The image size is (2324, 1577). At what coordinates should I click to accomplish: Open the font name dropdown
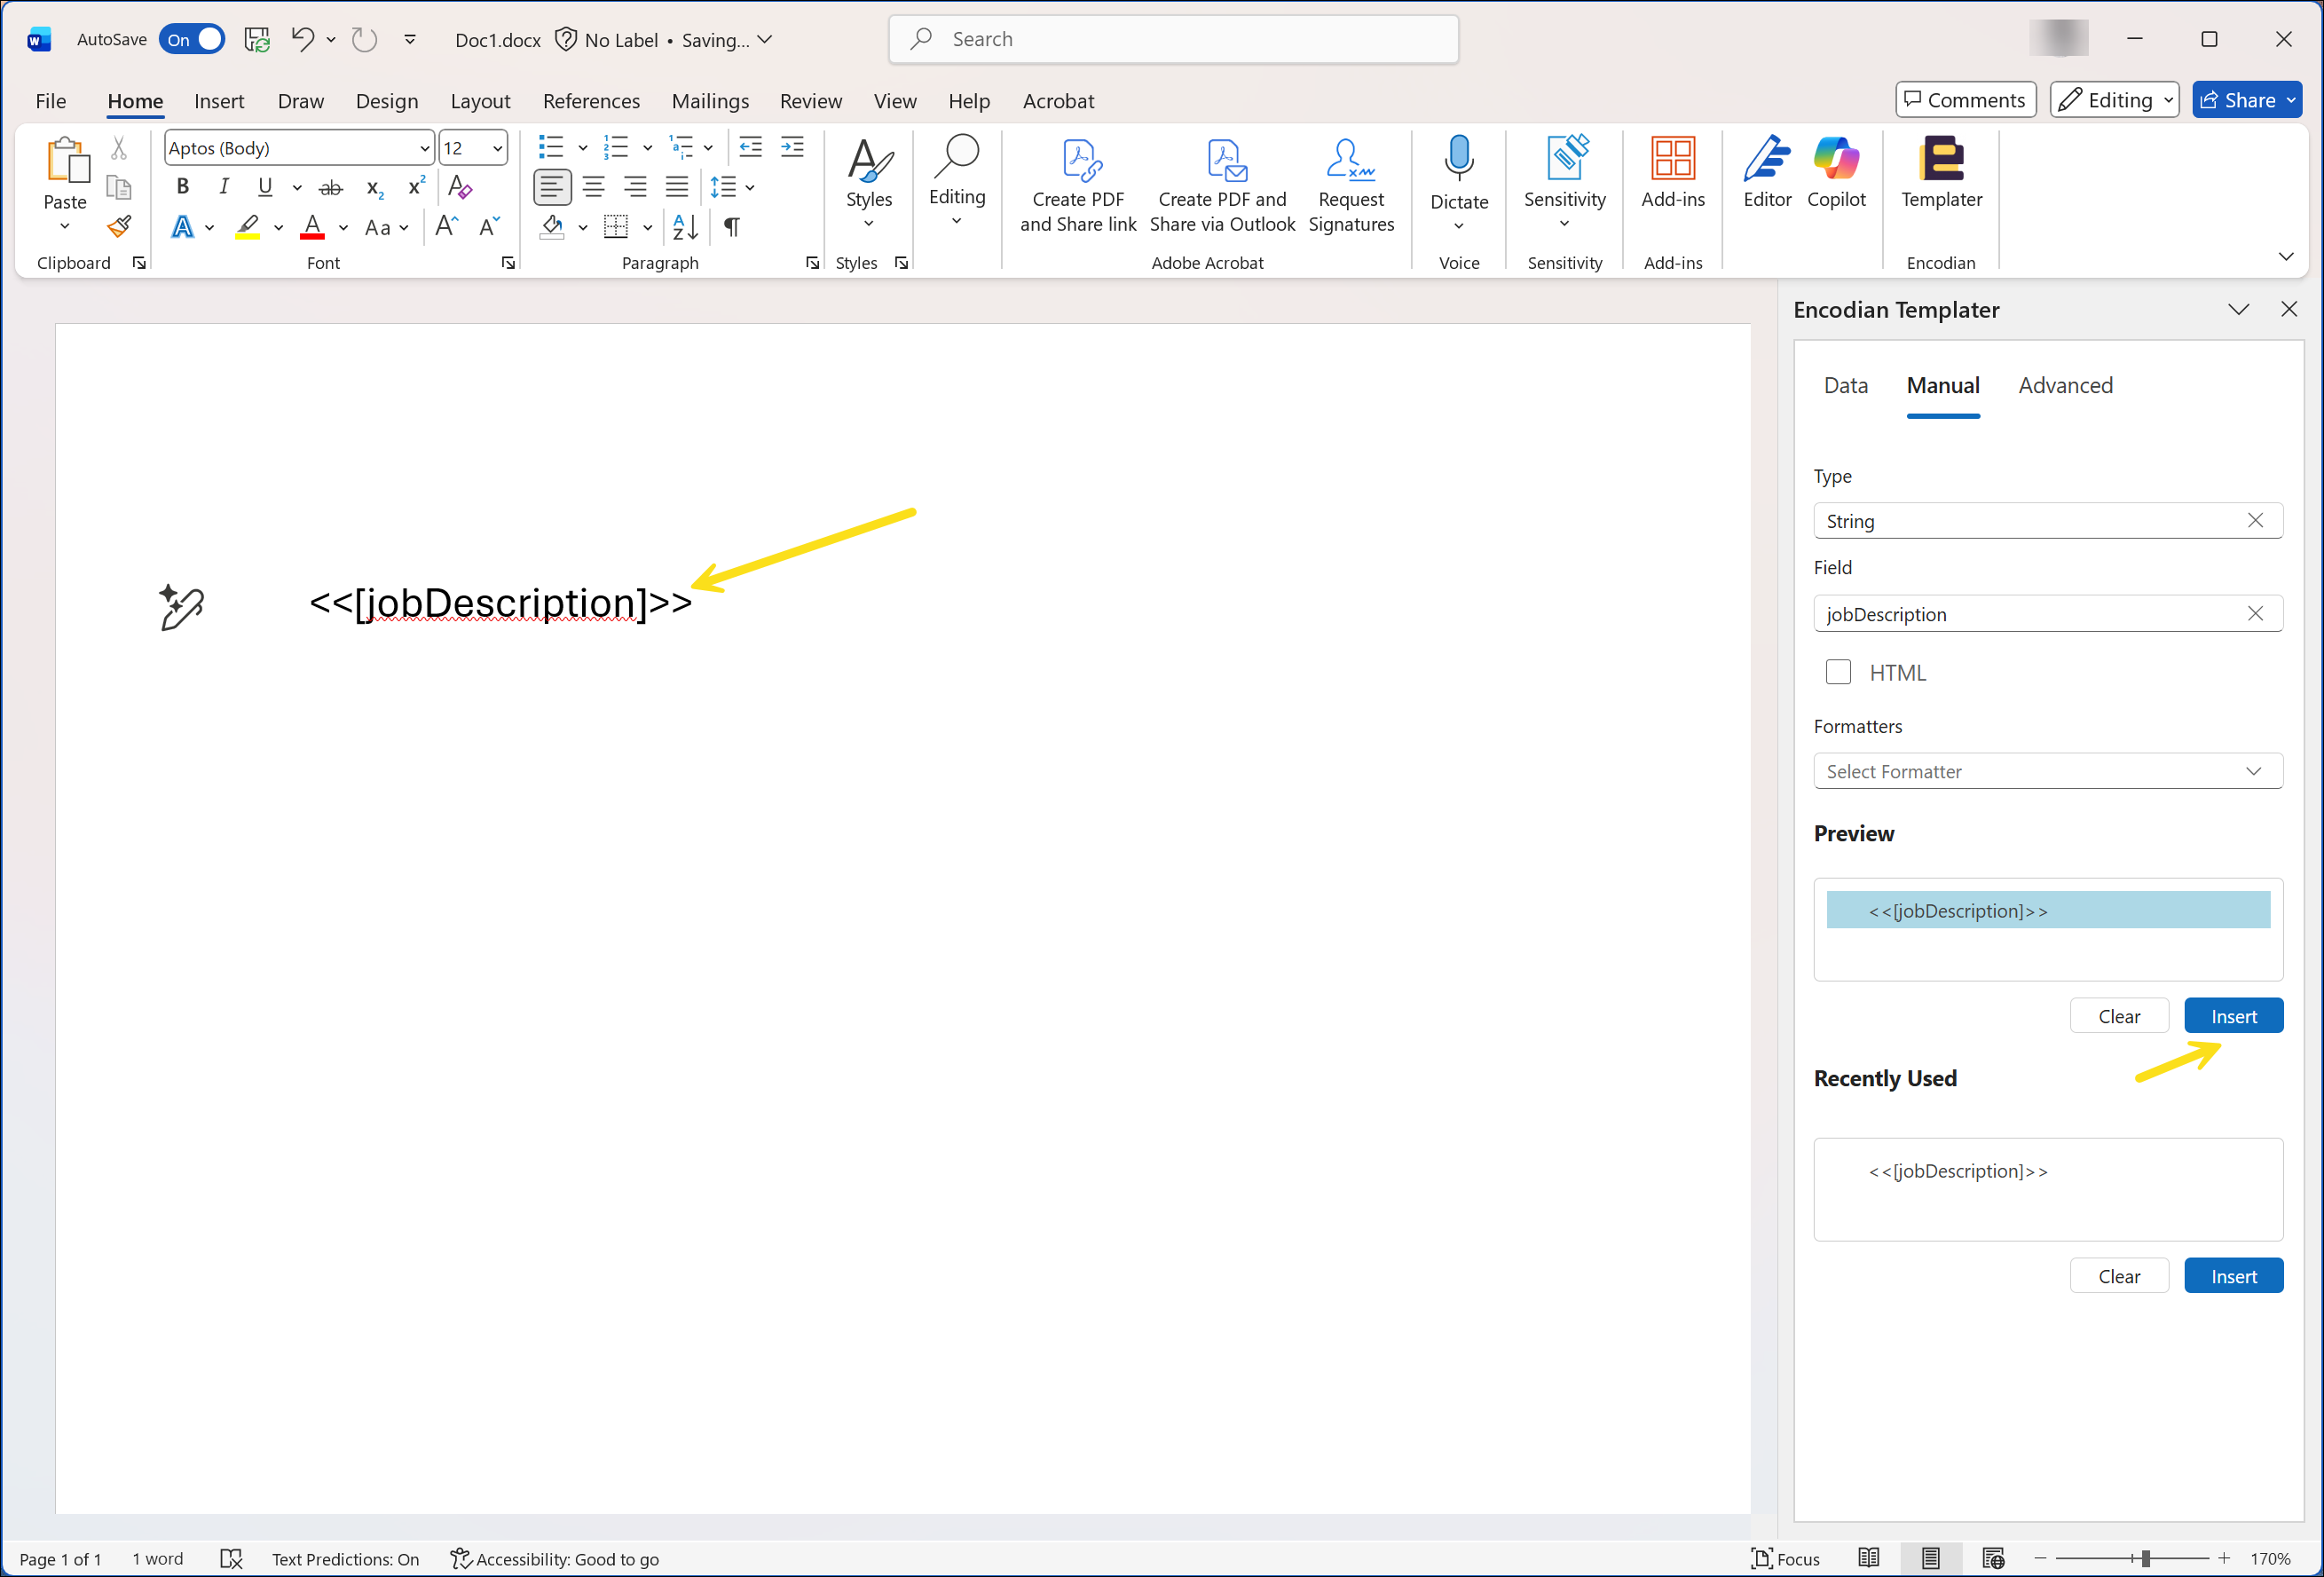click(424, 148)
